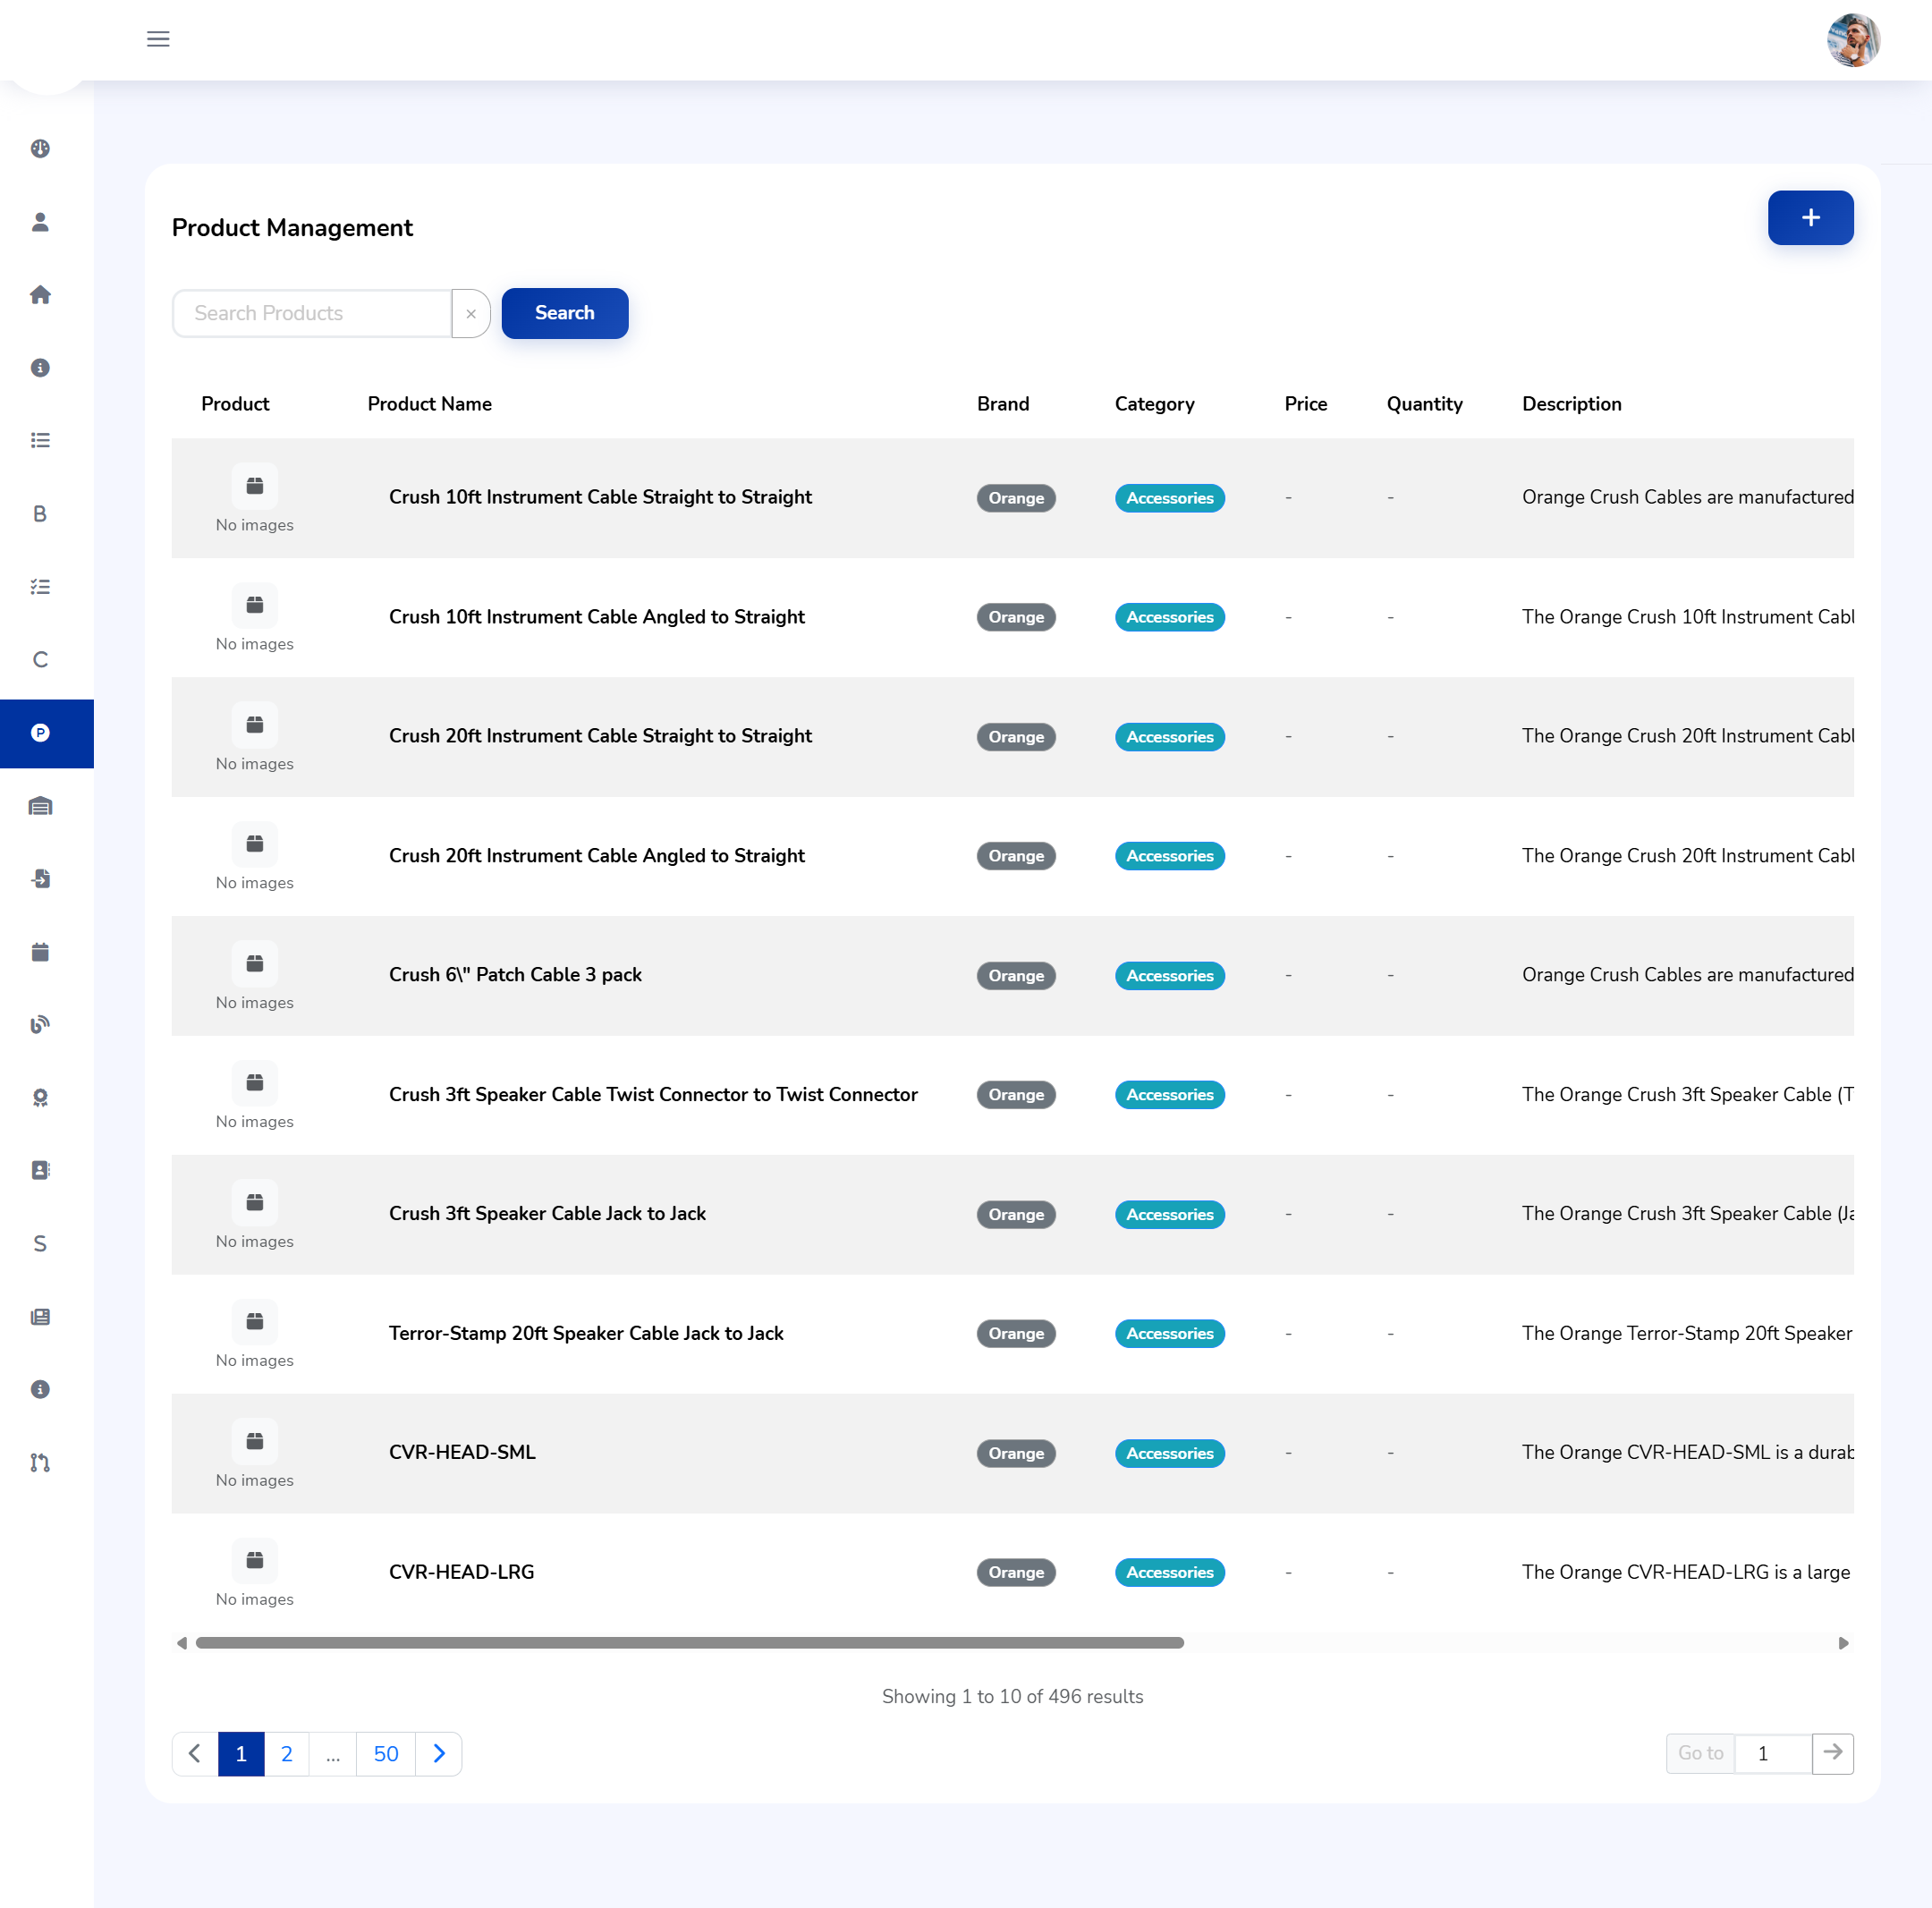Go to the previous page arrow

pos(195,1753)
